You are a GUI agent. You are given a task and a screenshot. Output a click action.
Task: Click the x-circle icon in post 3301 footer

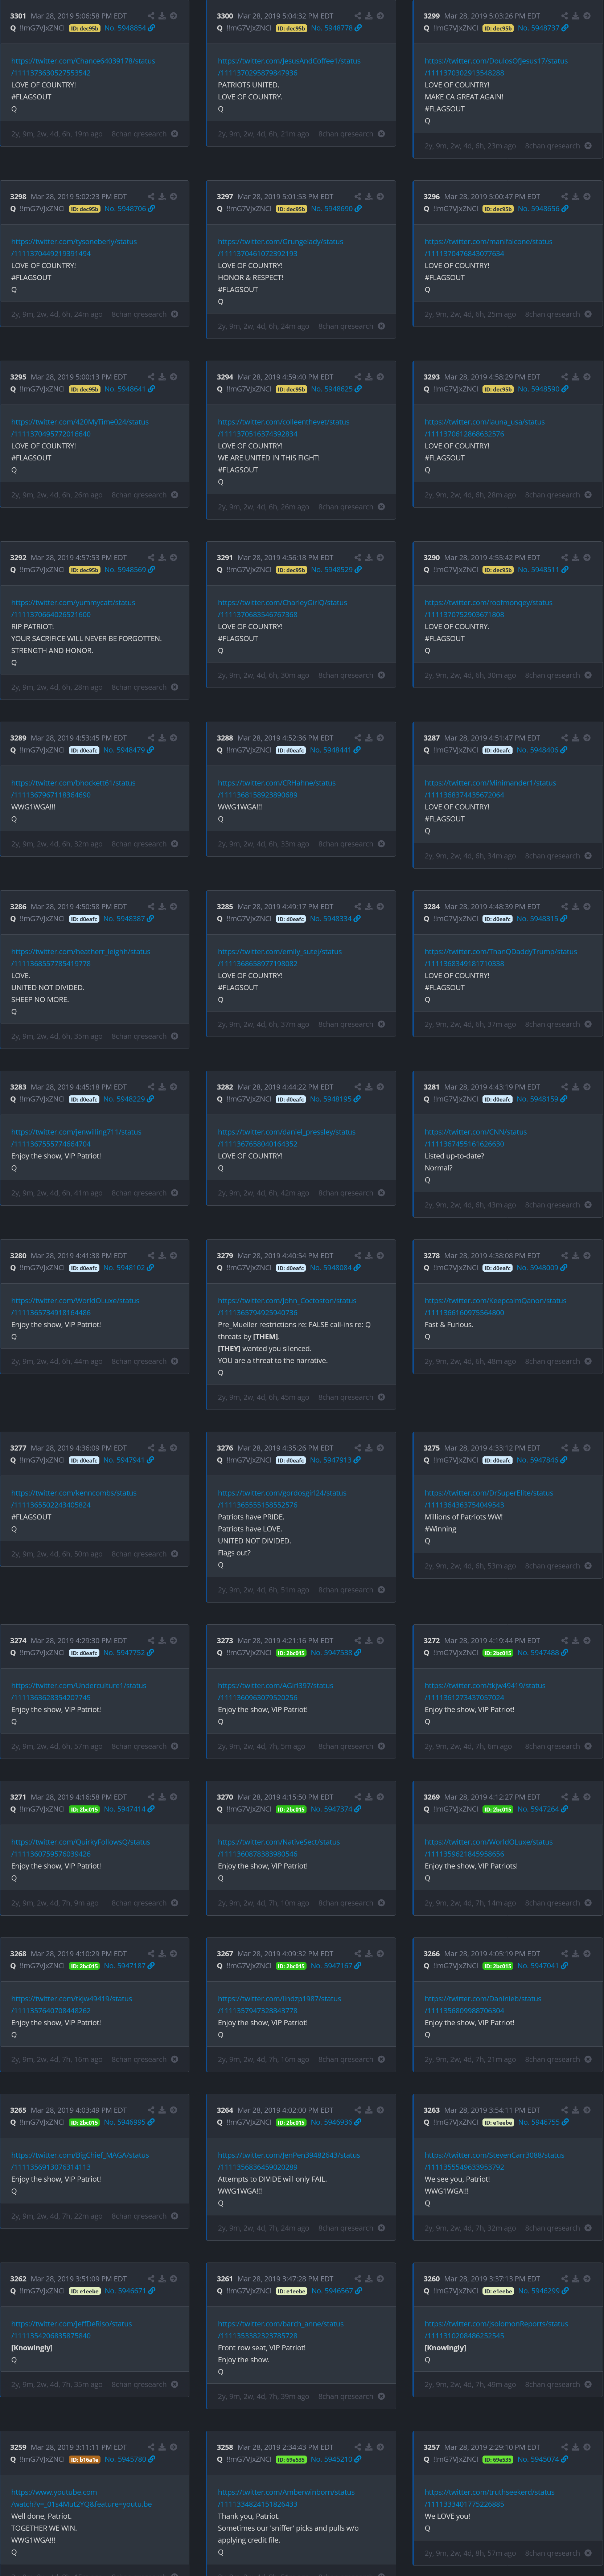point(174,134)
